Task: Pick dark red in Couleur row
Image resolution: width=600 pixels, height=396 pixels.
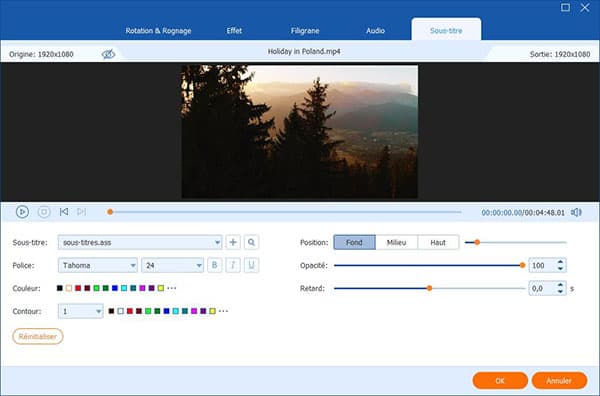Action: (x=87, y=288)
